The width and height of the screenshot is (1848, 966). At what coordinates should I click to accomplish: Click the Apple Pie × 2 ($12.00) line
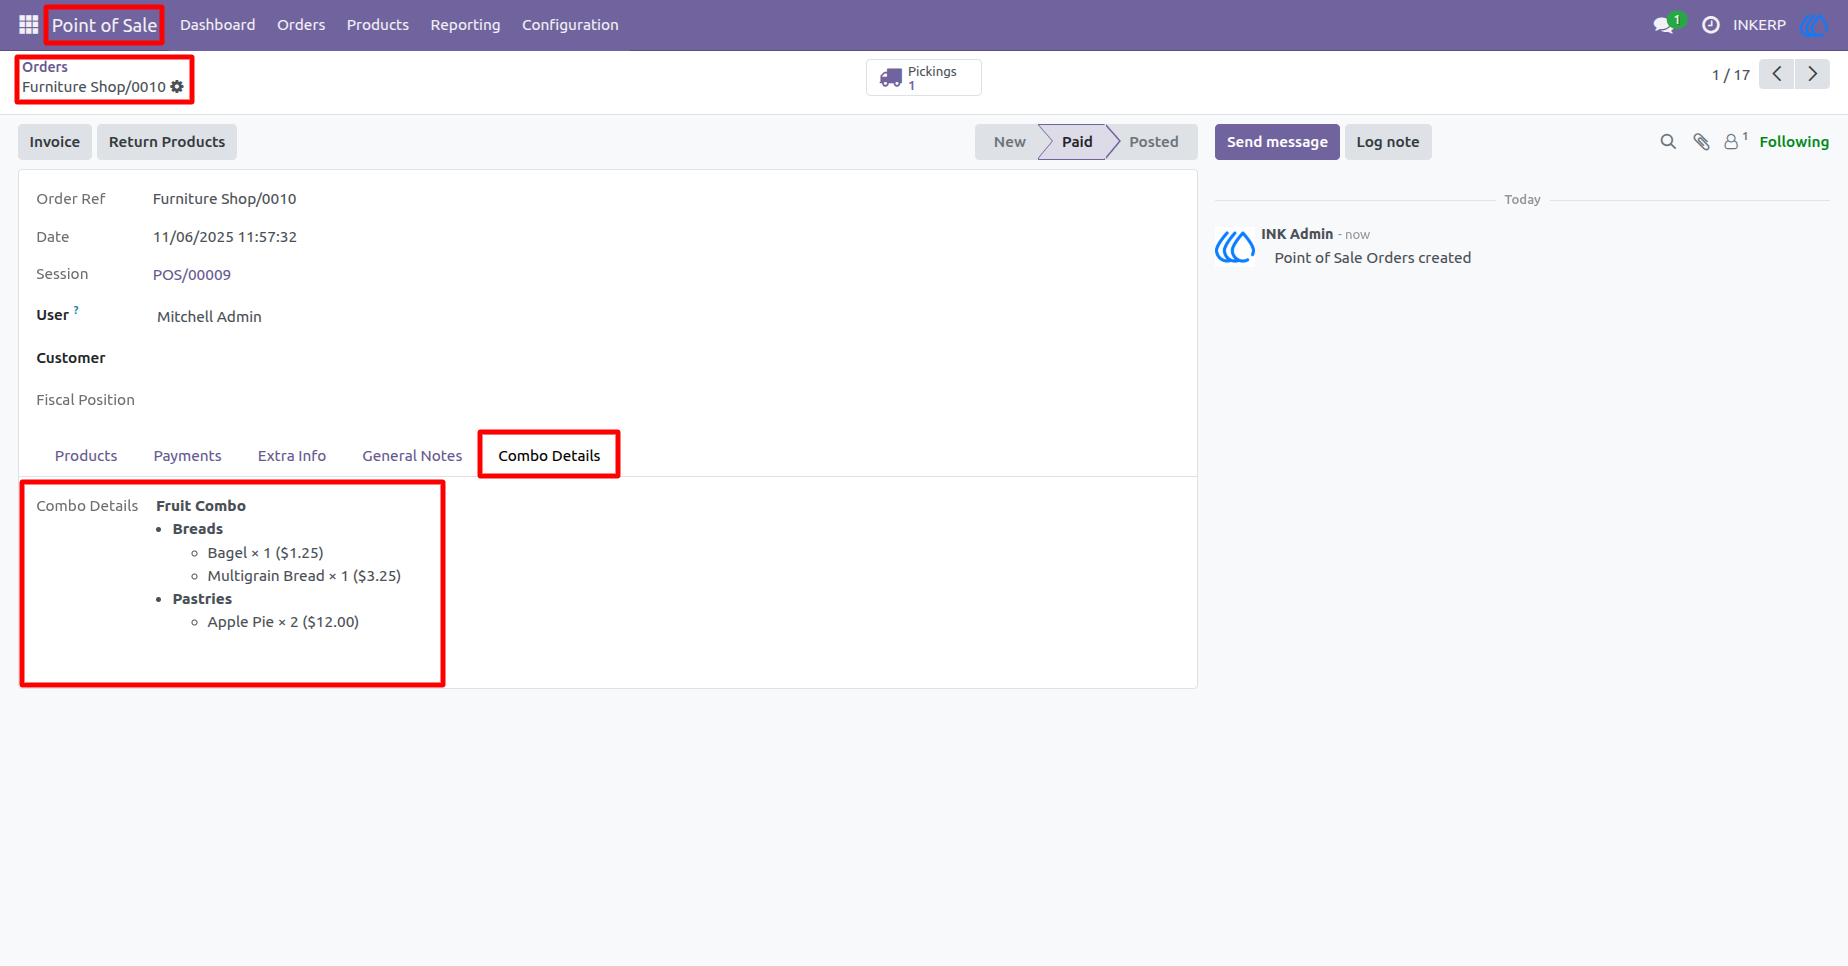283,622
